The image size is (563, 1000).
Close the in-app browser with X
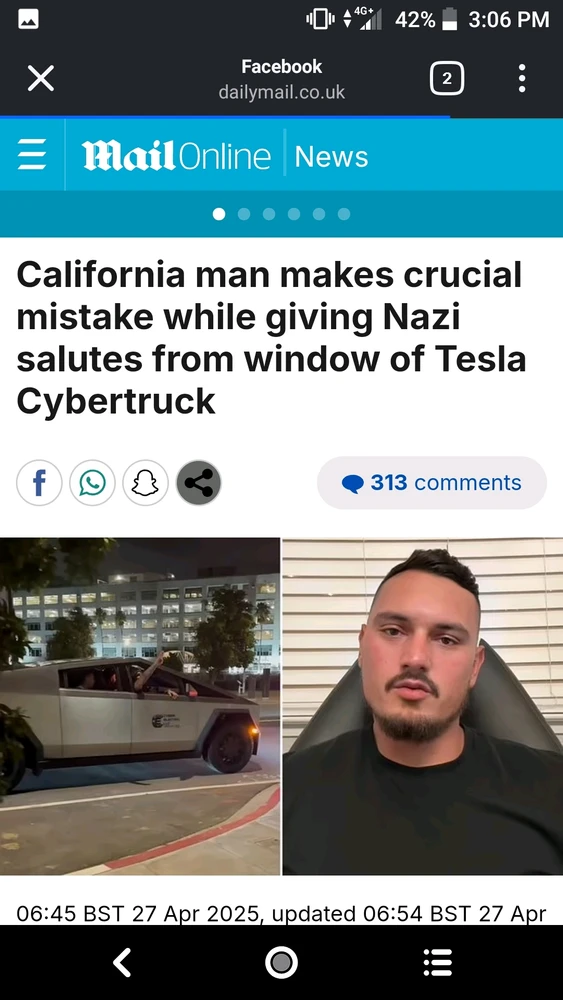click(40, 79)
